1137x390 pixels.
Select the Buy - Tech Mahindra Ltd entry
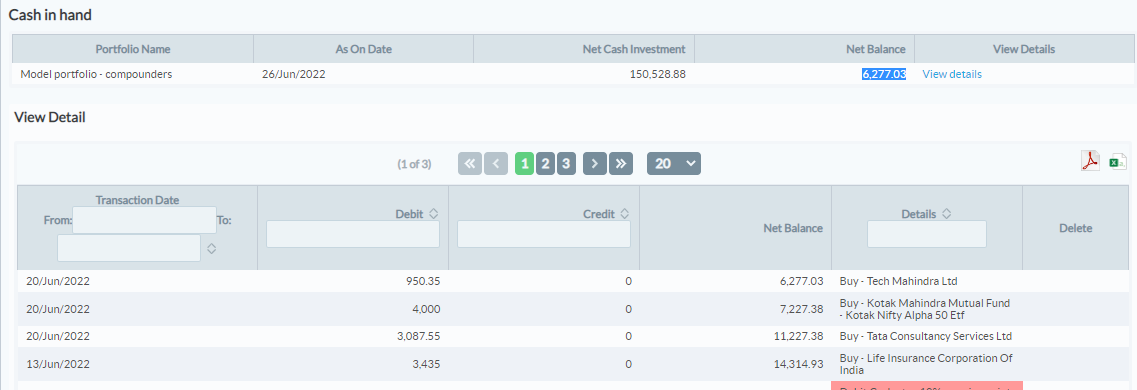click(x=898, y=281)
